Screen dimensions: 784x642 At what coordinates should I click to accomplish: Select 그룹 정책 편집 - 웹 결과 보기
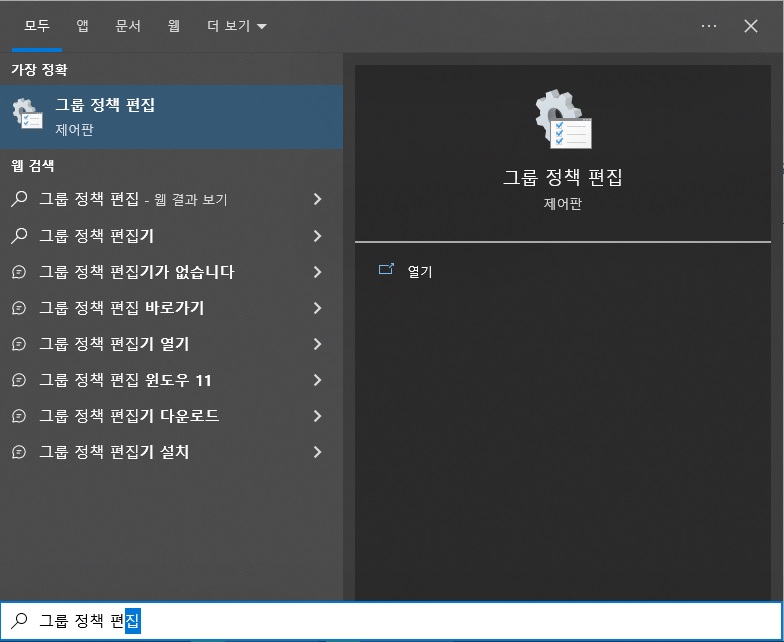pos(172,199)
